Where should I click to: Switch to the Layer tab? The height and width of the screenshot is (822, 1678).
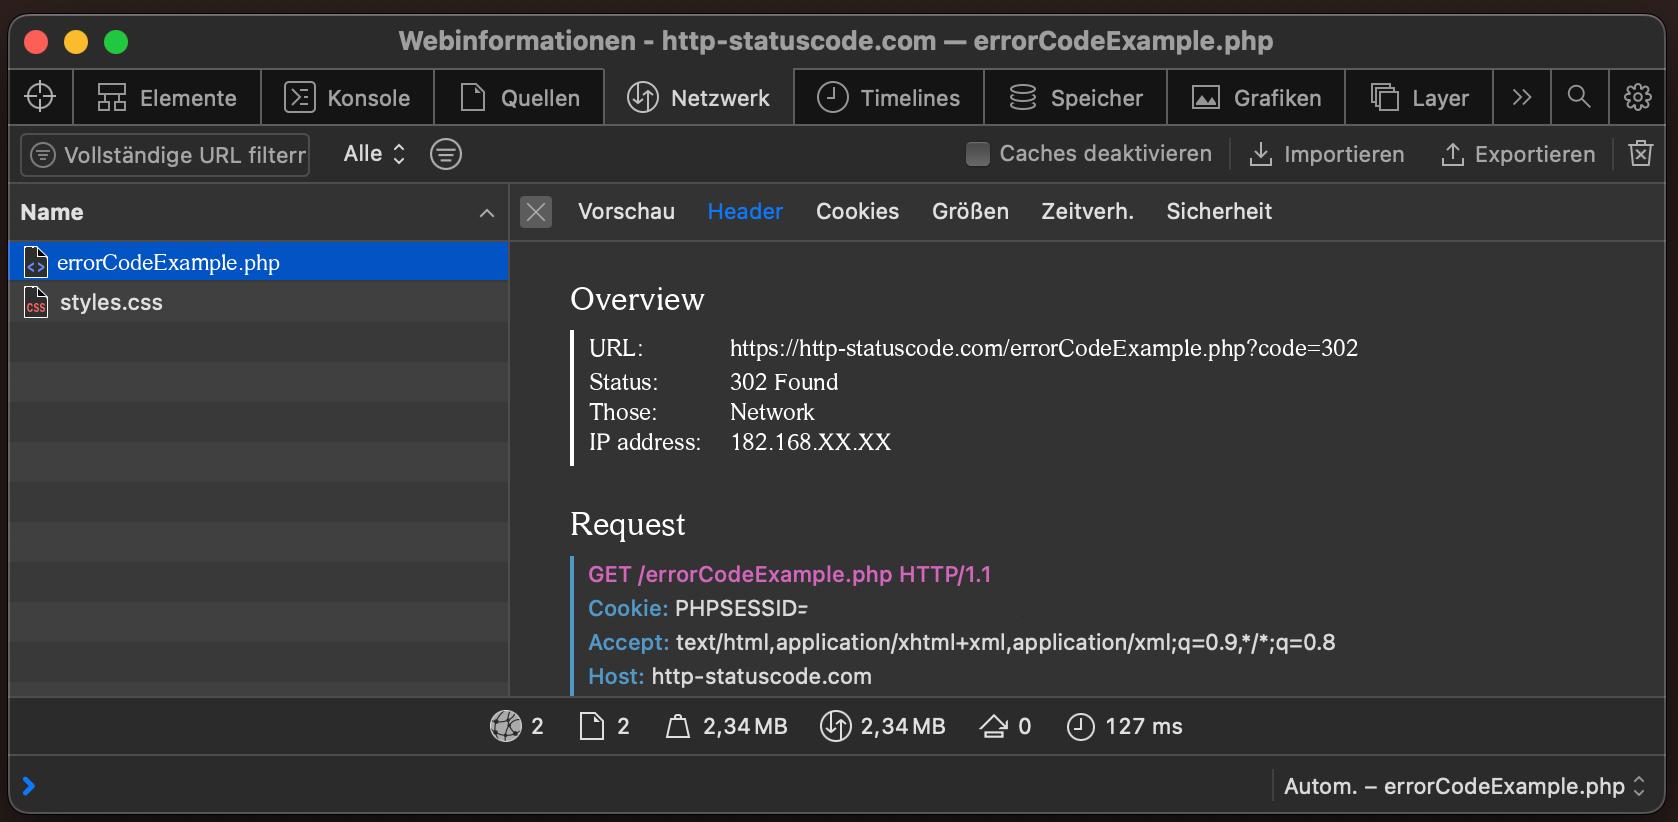(x=1419, y=97)
